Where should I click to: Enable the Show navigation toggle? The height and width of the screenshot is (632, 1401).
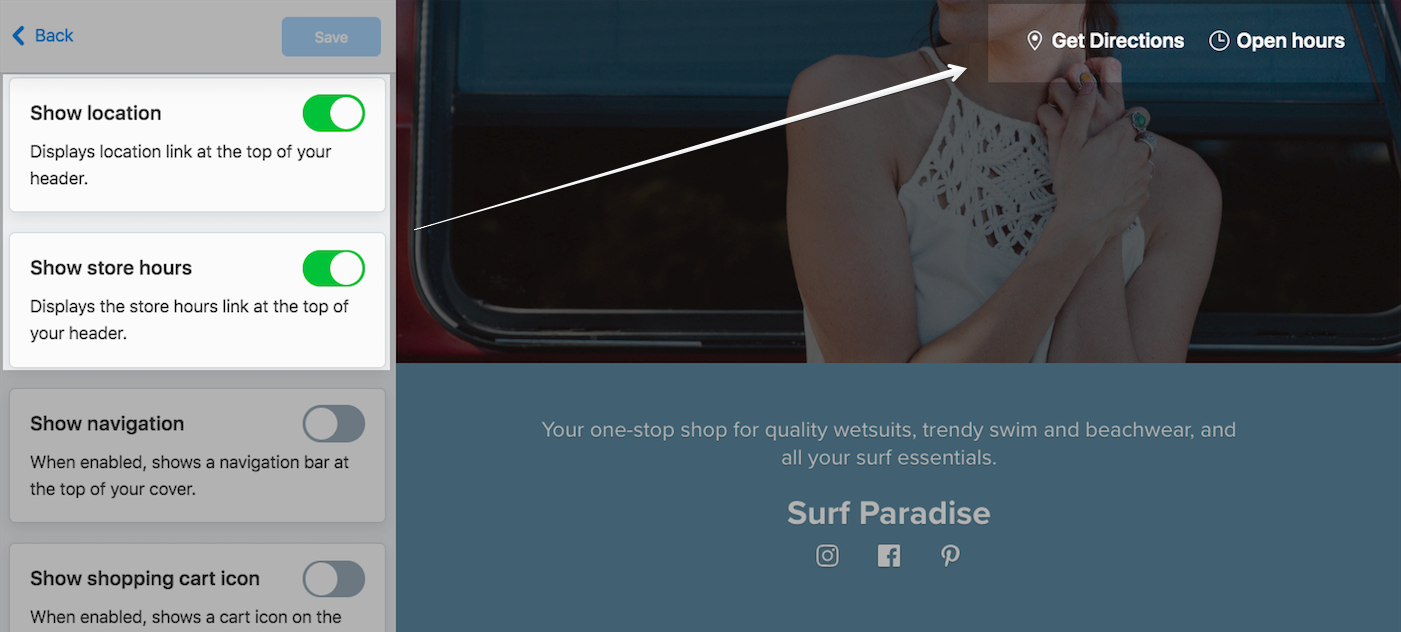click(334, 424)
